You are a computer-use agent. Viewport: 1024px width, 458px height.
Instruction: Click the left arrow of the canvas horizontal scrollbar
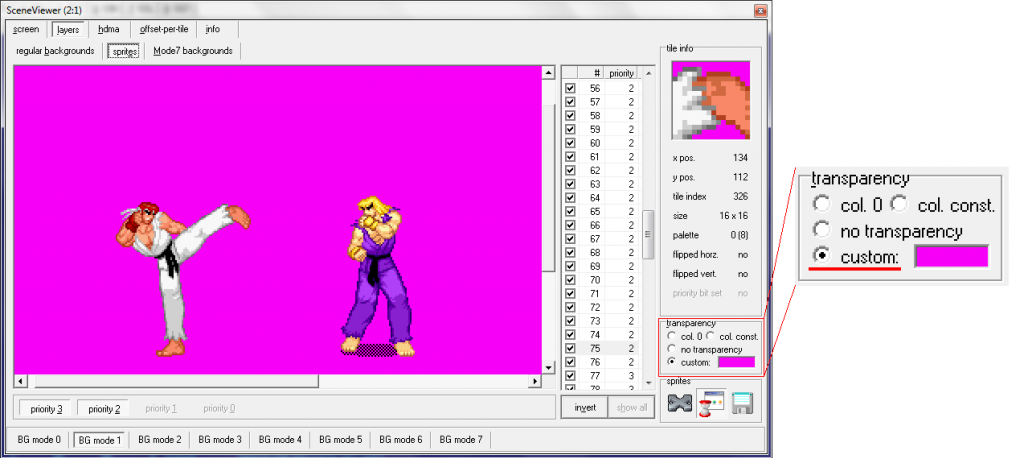(x=20, y=382)
